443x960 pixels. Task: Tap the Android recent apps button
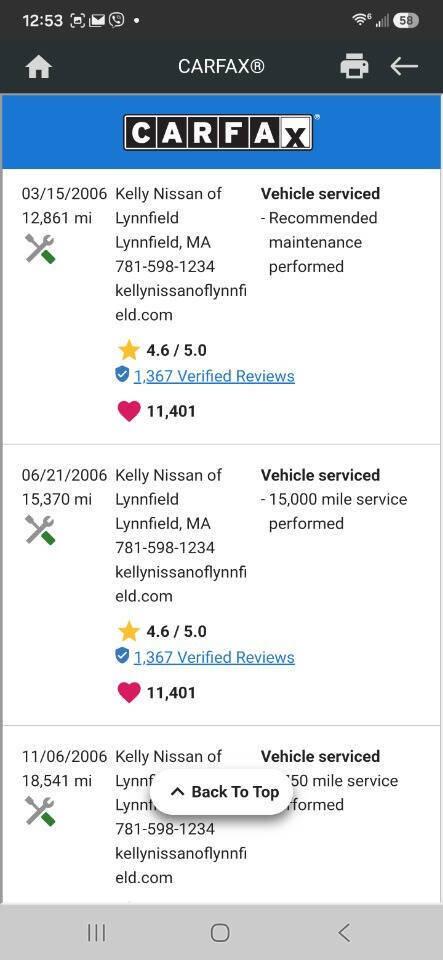(x=97, y=933)
